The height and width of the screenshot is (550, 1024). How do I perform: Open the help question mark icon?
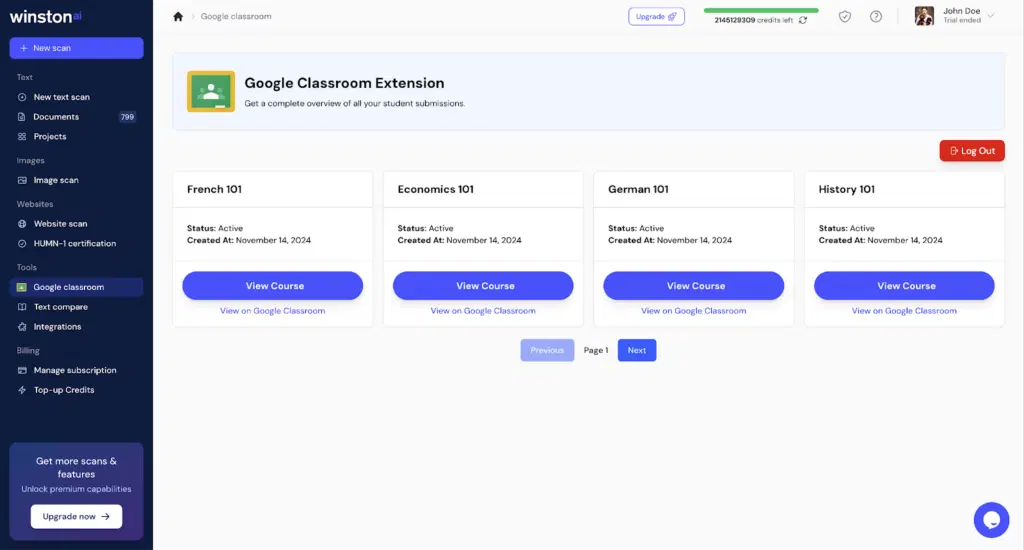pos(876,16)
